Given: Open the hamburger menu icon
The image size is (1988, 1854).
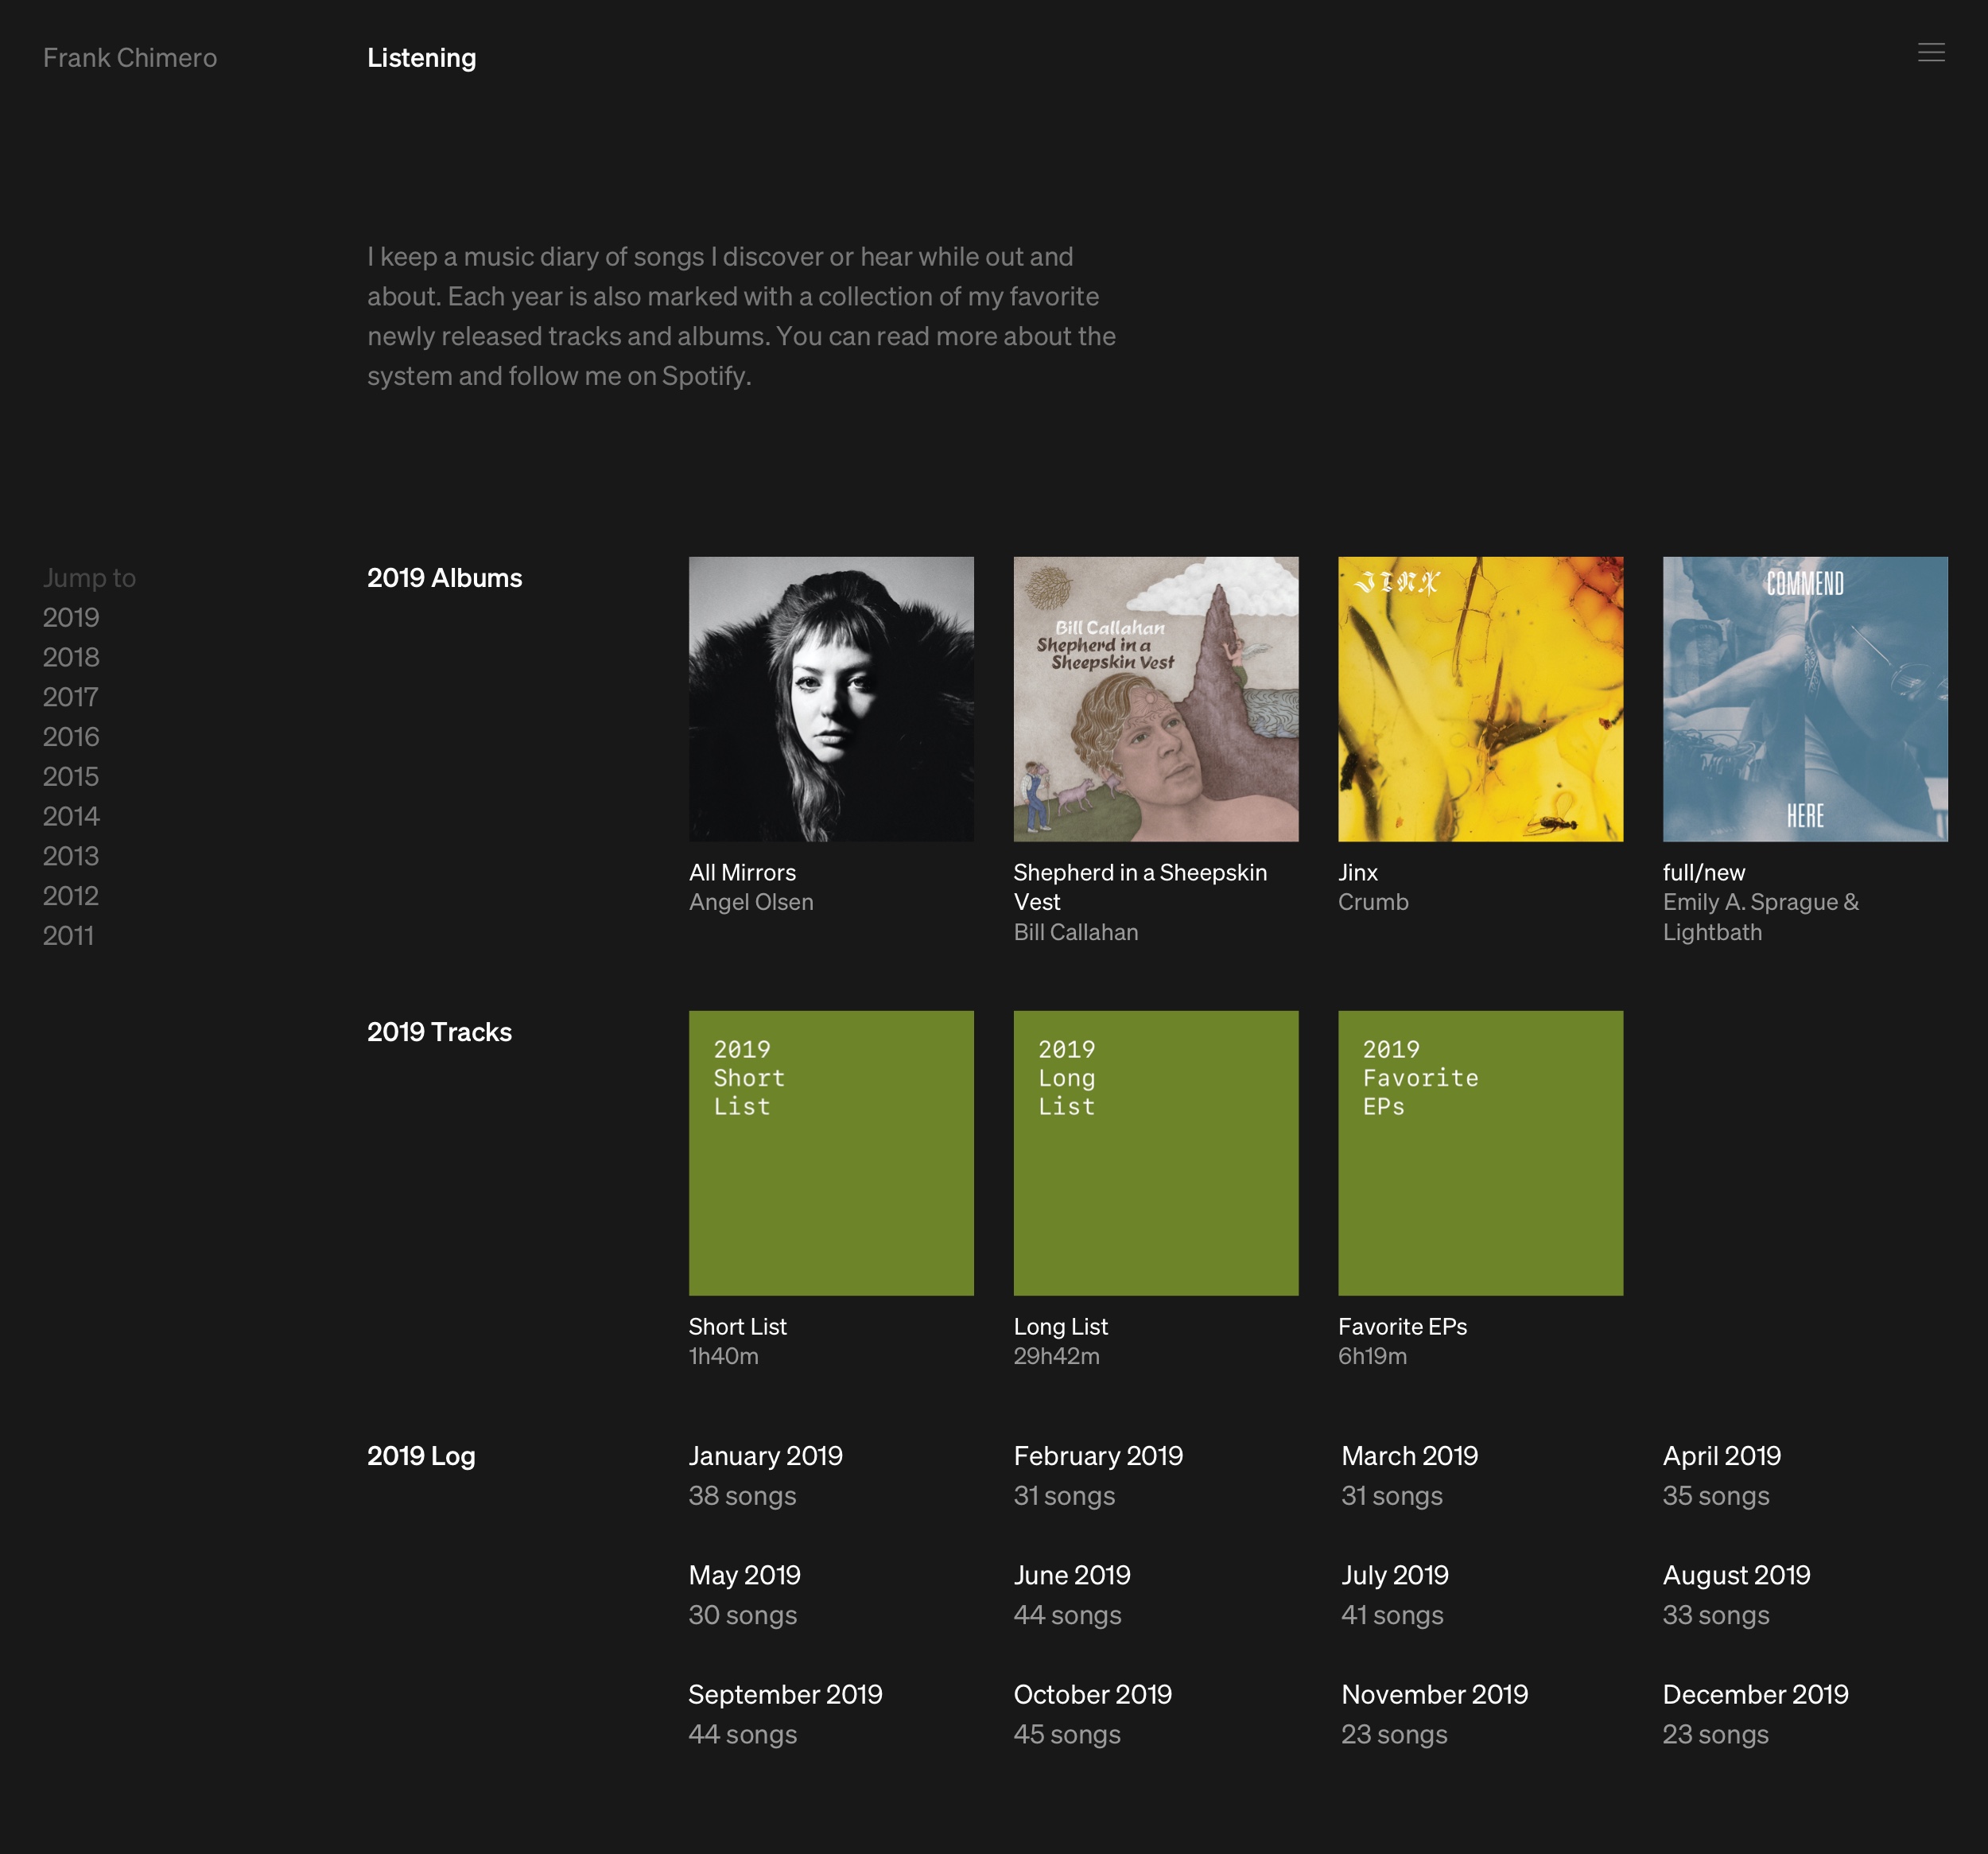Looking at the screenshot, I should click(x=1931, y=53).
